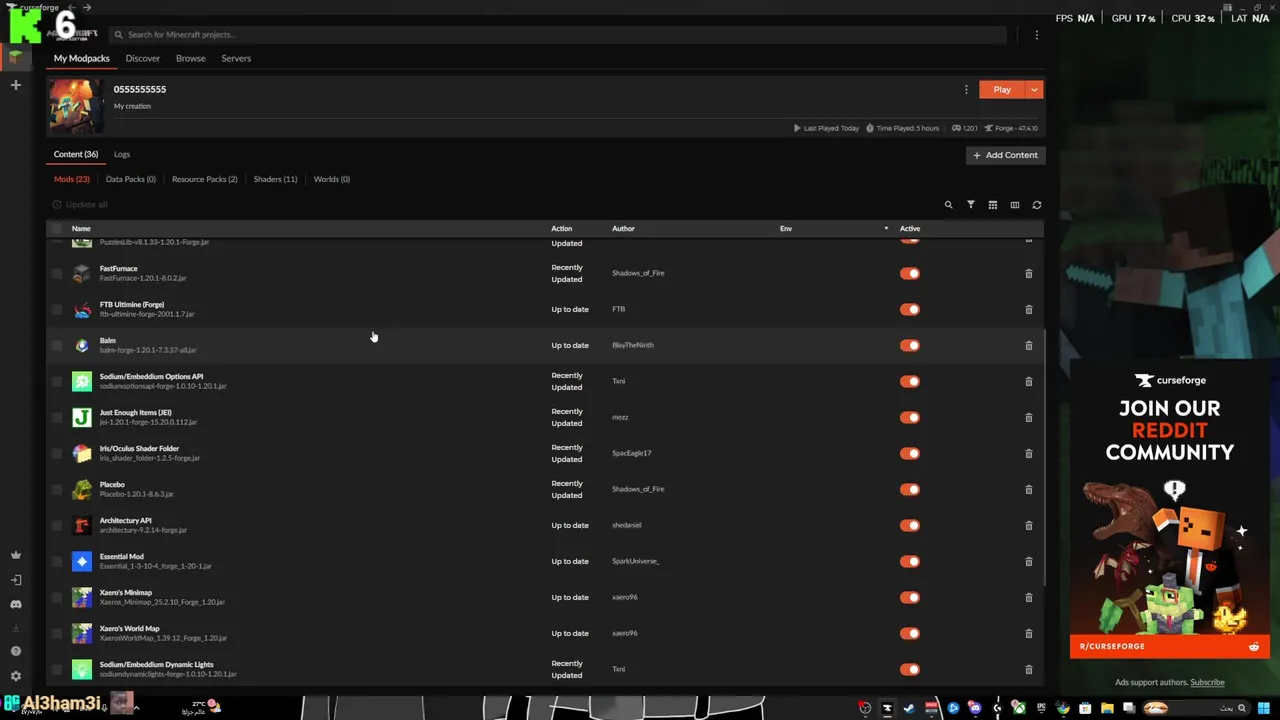Click the Windows Start button
This screenshot has width=1280, height=720.
coord(1263,708)
